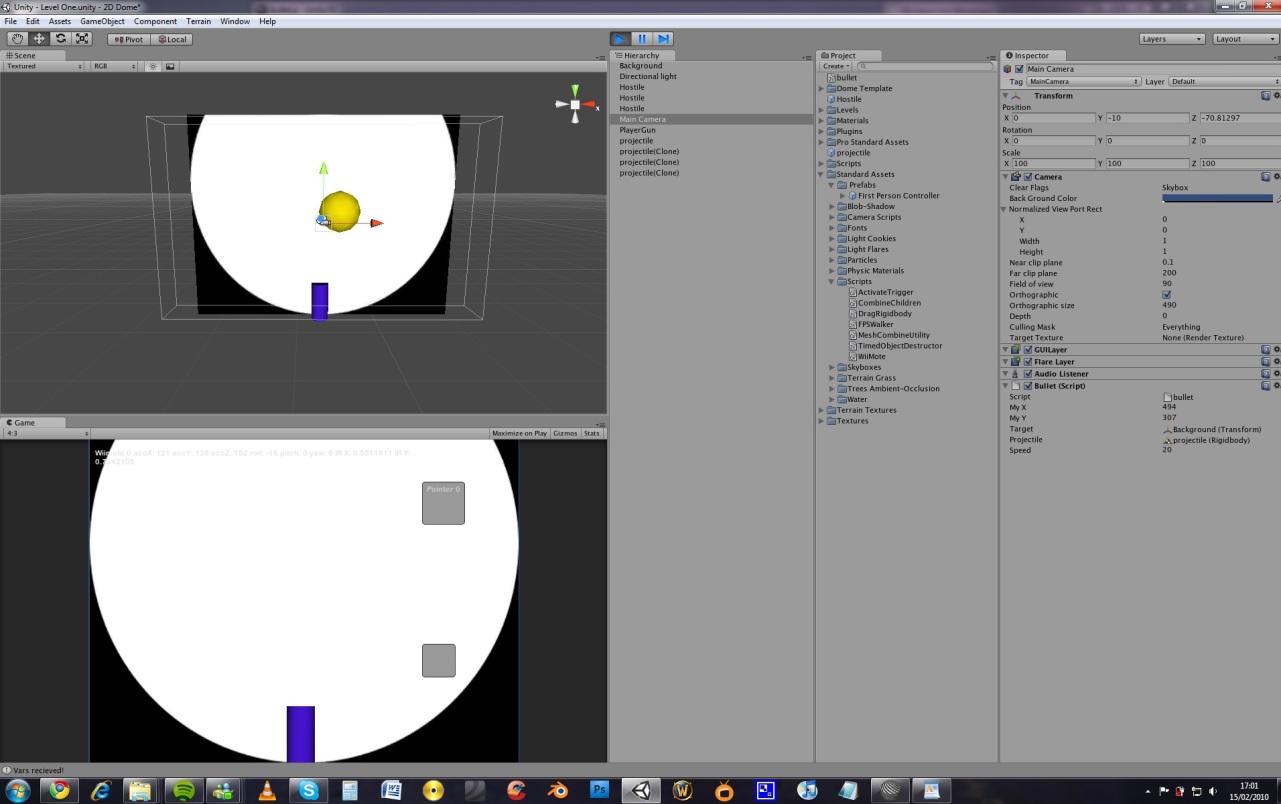Select the Hand tool in the toolbar
Screen dimensions: 1281x804
(x=16, y=38)
